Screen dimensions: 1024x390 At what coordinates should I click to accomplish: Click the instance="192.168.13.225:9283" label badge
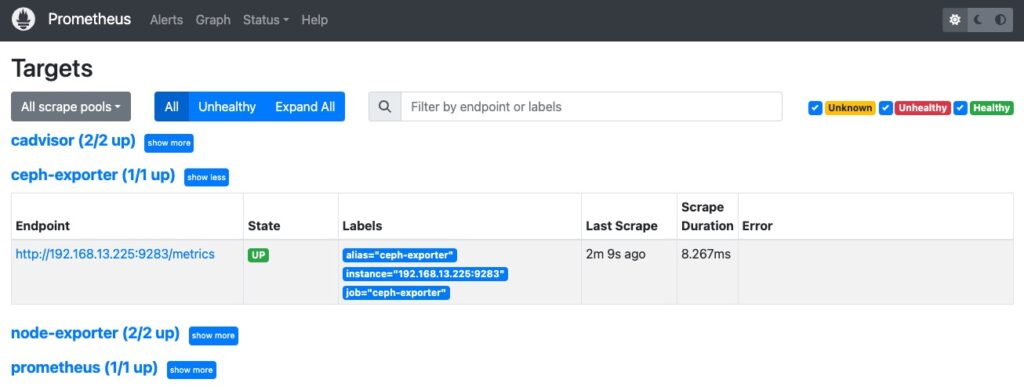pos(425,274)
